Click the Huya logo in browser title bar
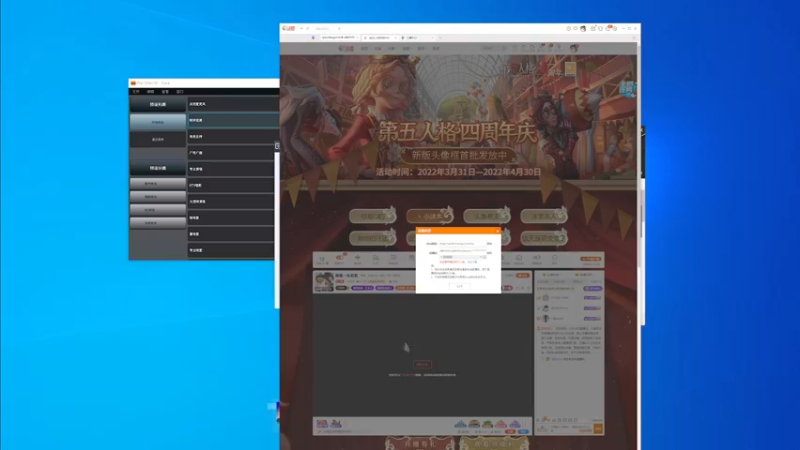The height and width of the screenshot is (450, 800). (x=288, y=29)
